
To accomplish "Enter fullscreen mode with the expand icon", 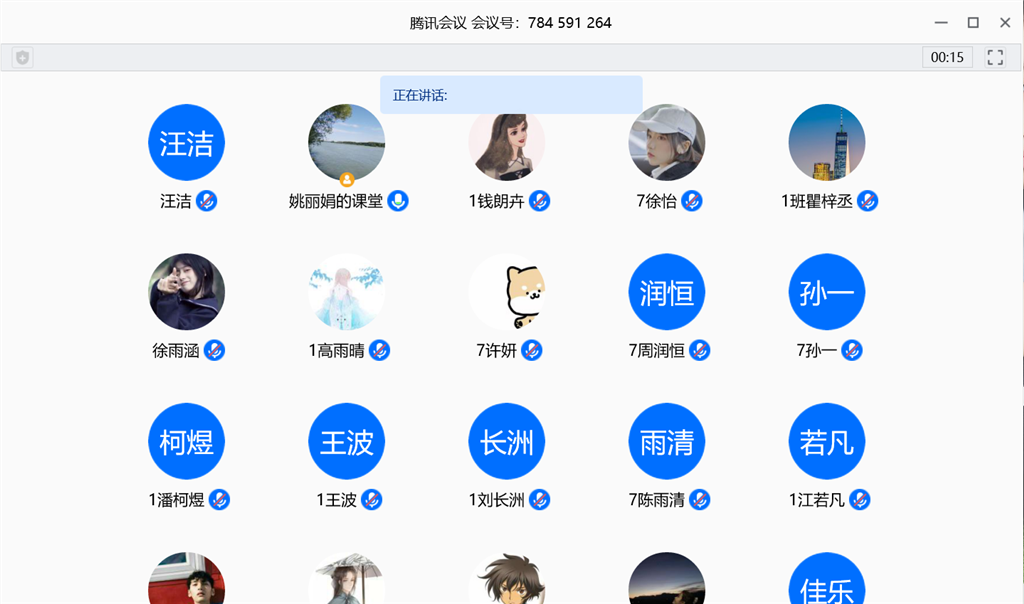I will pyautogui.click(x=995, y=57).
